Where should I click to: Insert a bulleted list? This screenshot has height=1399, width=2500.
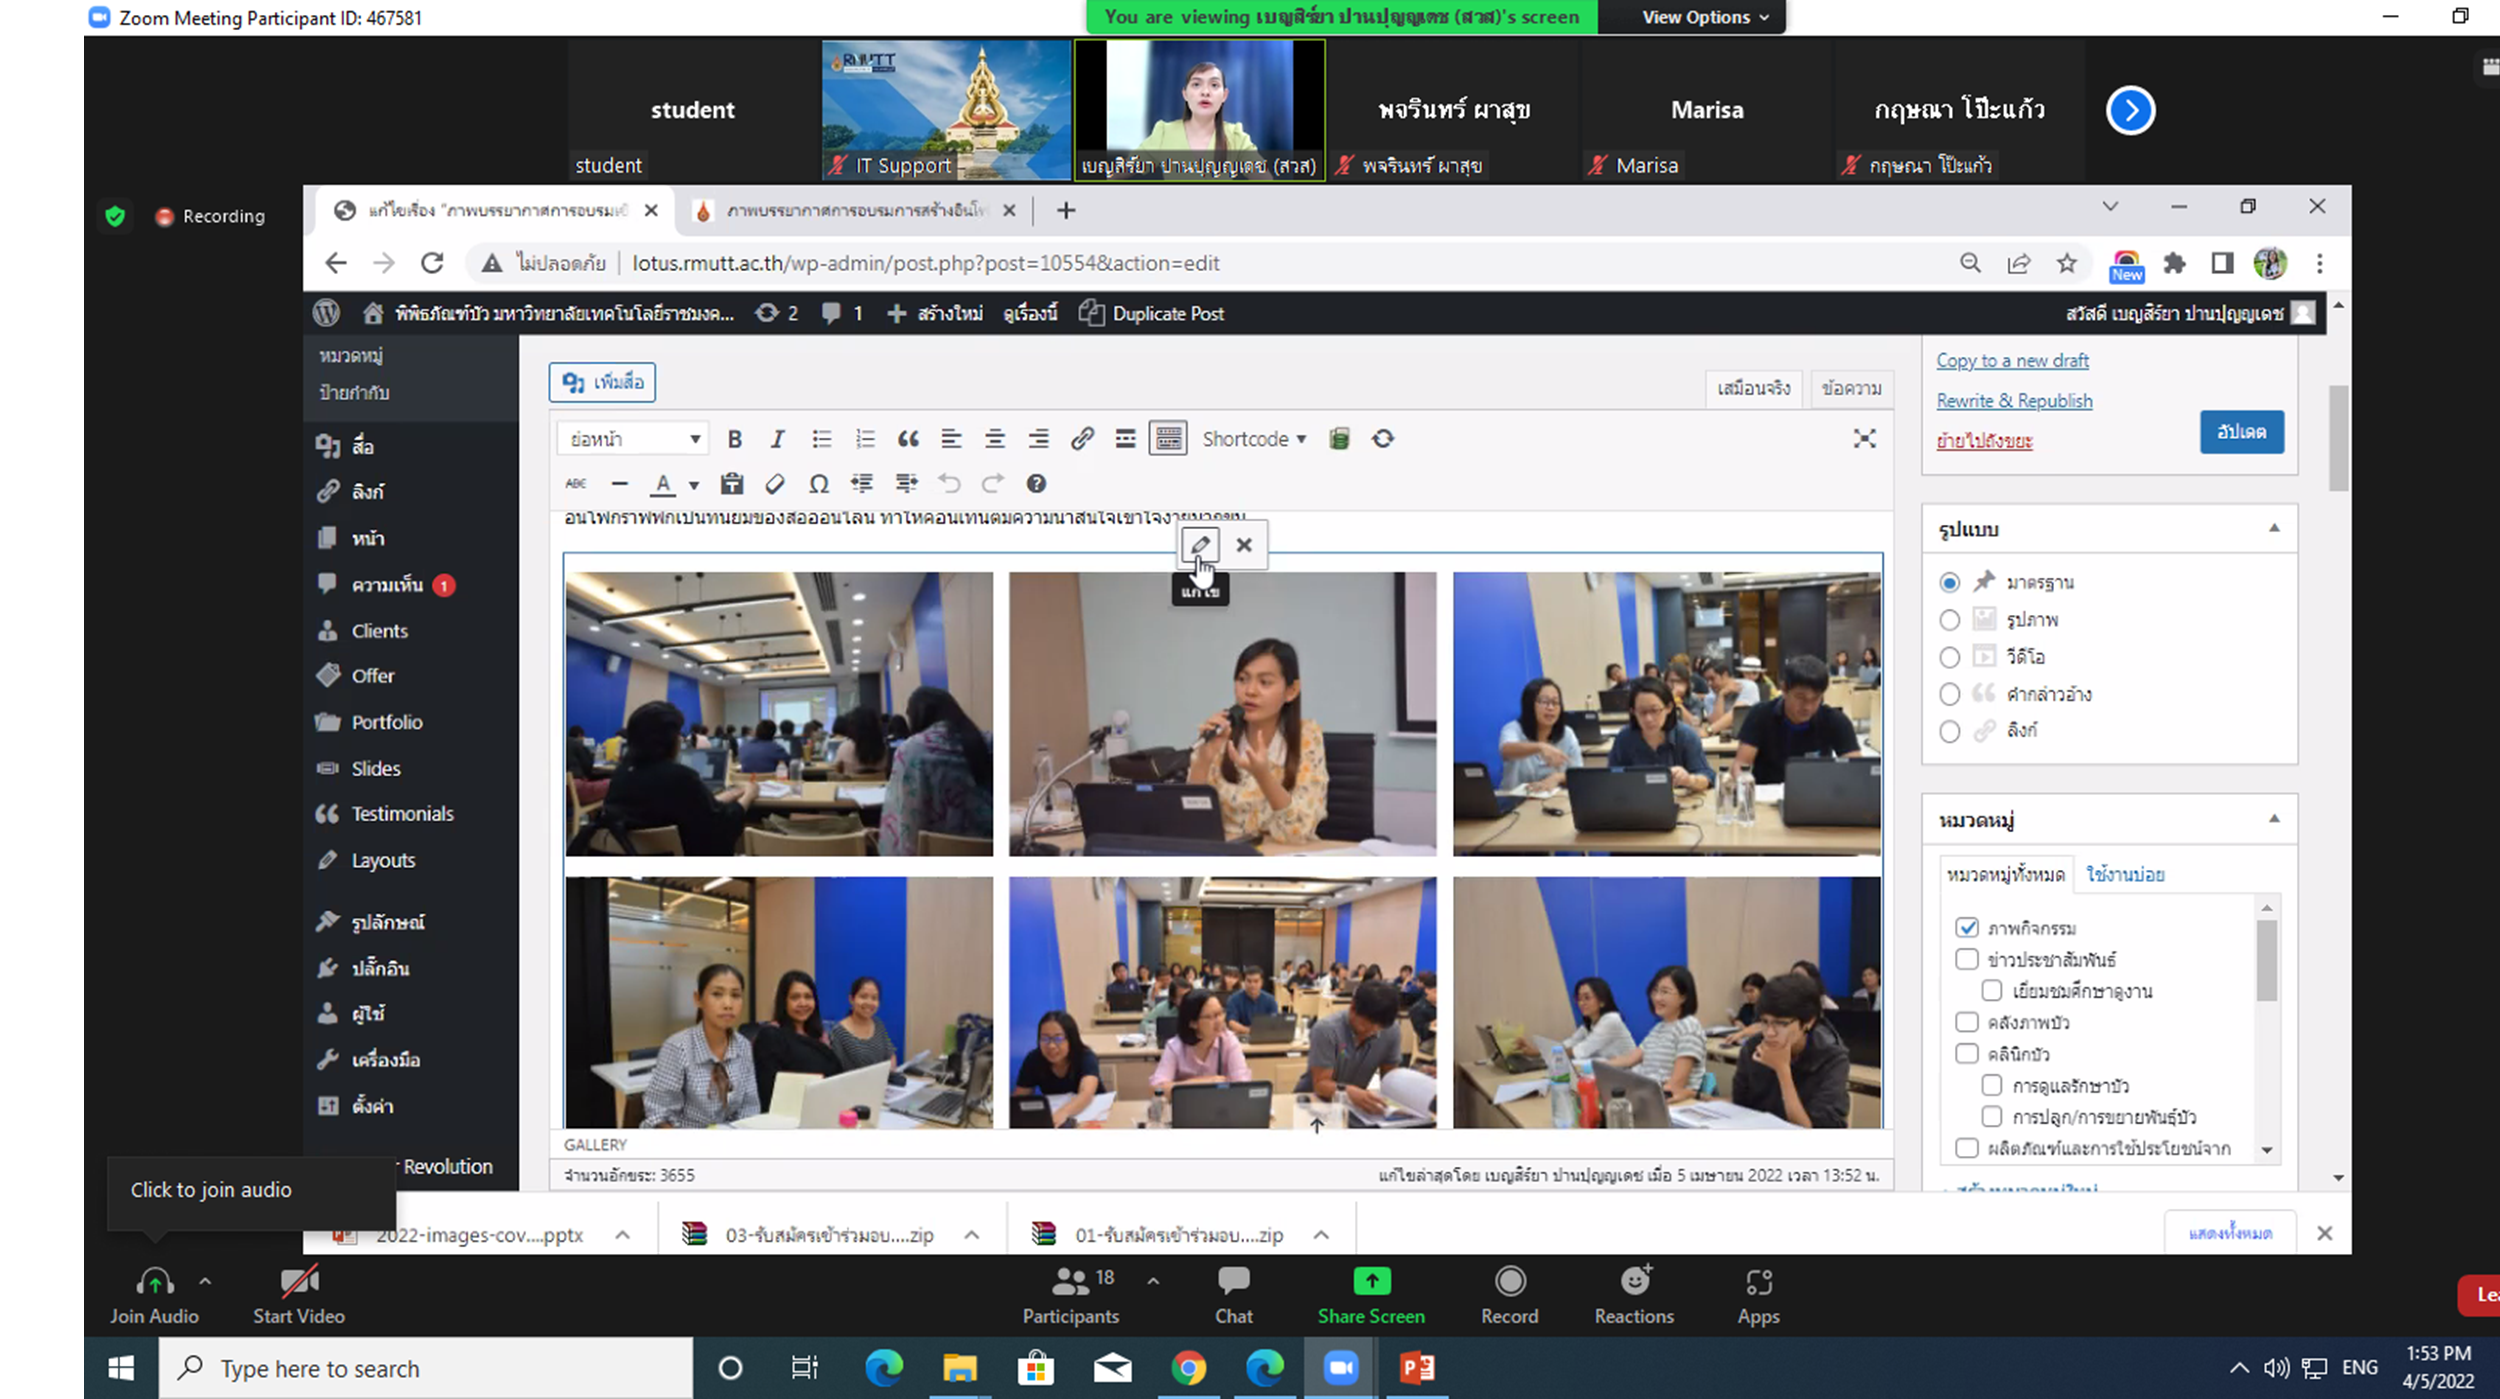tap(821, 439)
